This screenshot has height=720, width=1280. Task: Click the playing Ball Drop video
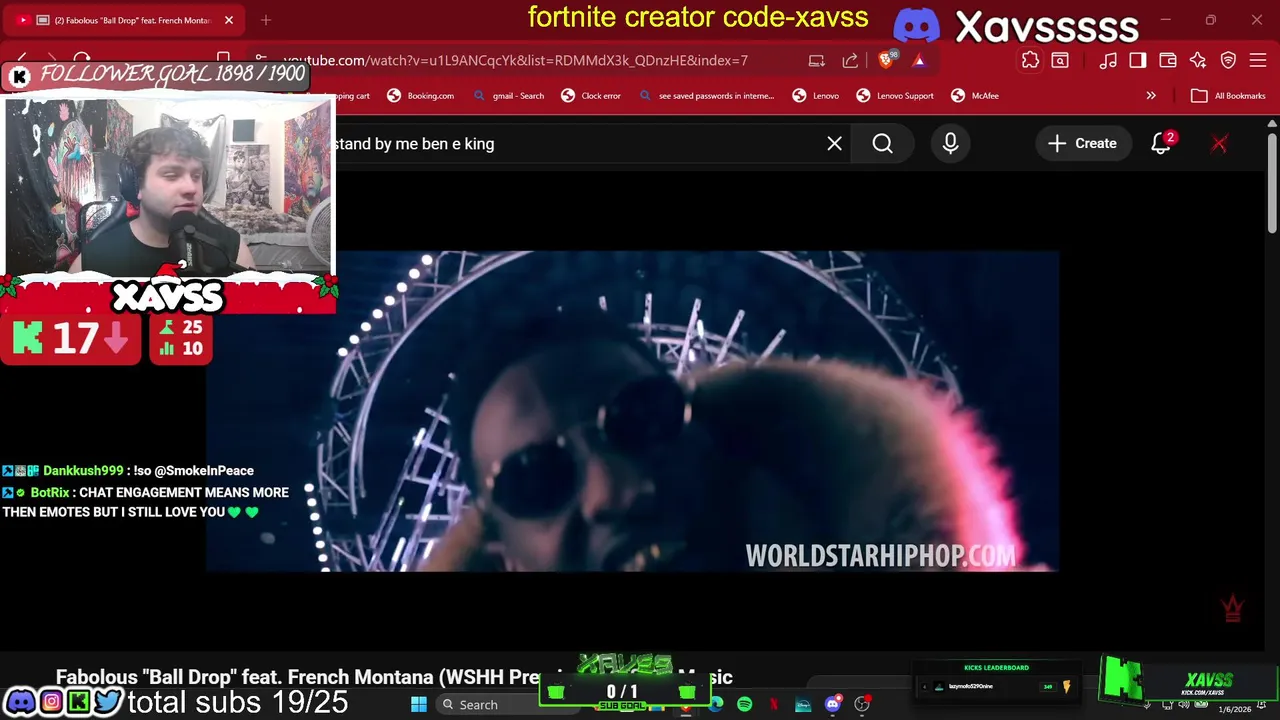[x=632, y=411]
